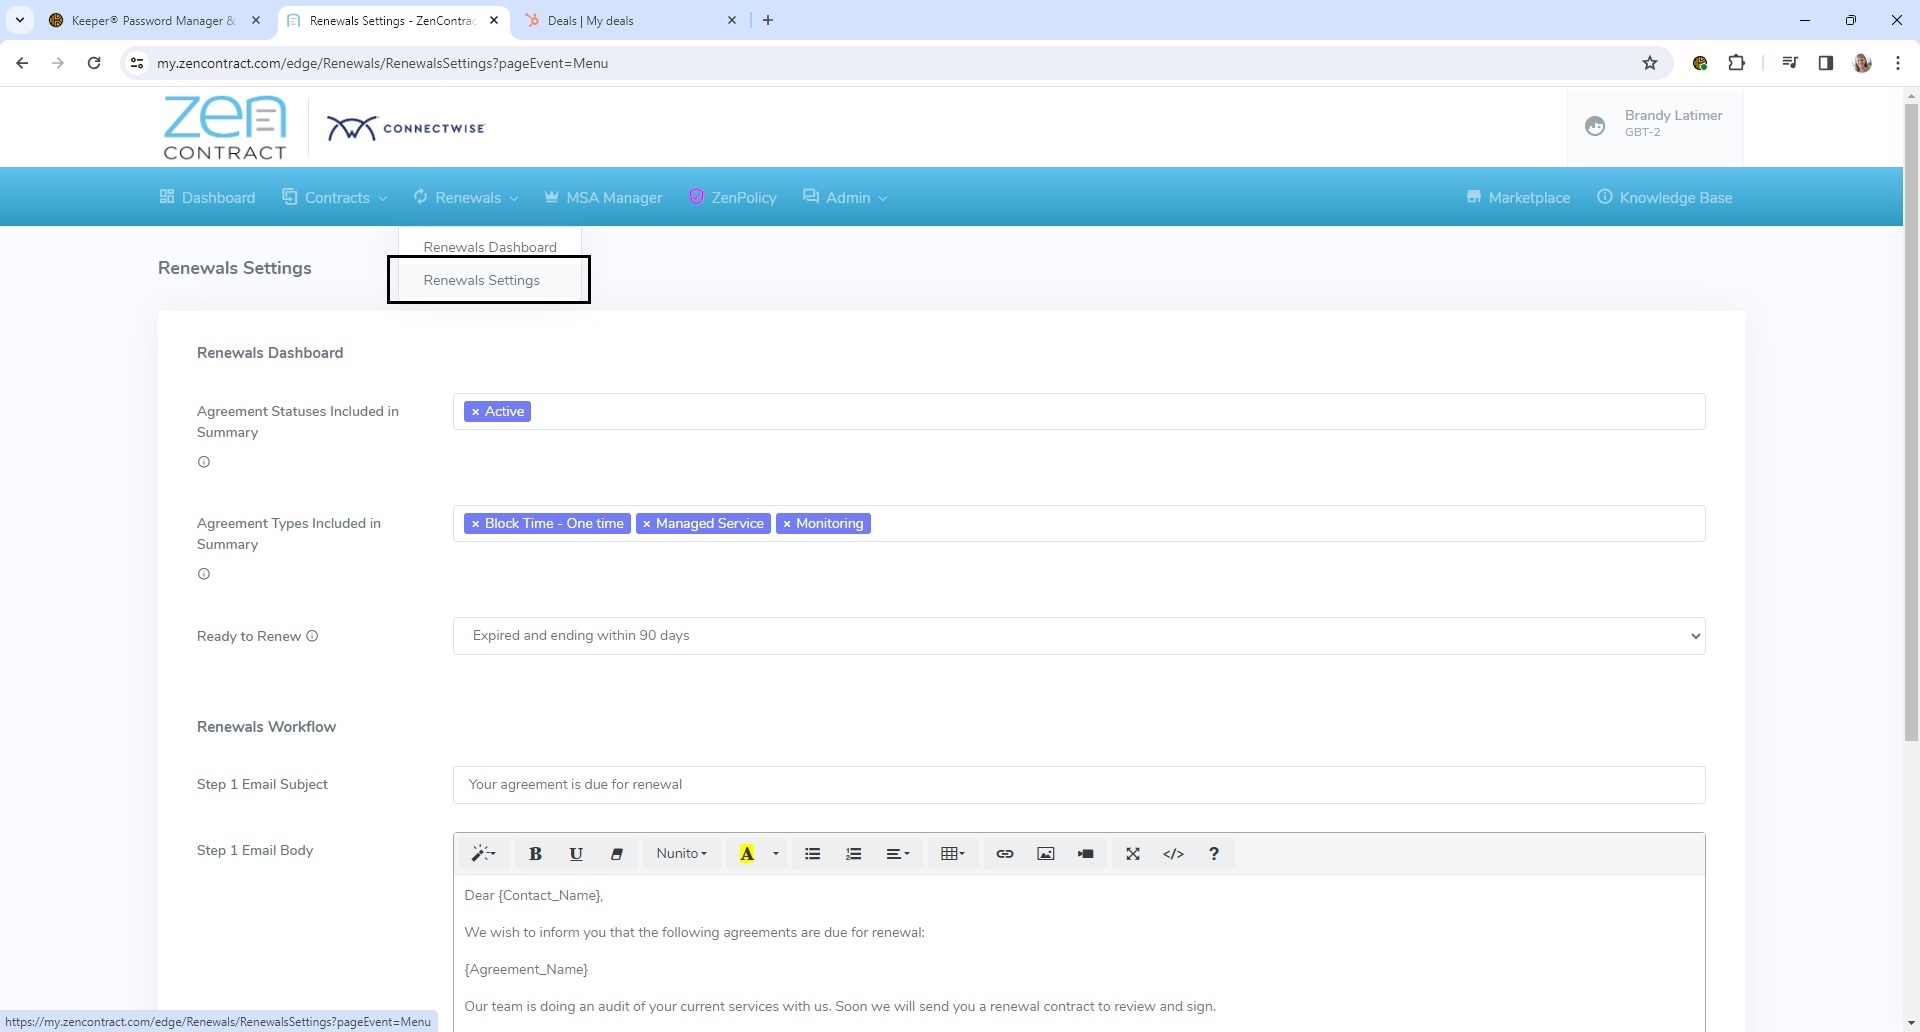Screen dimensions: 1920x1032
Task: Open the magic wand style tool
Action: point(483,853)
